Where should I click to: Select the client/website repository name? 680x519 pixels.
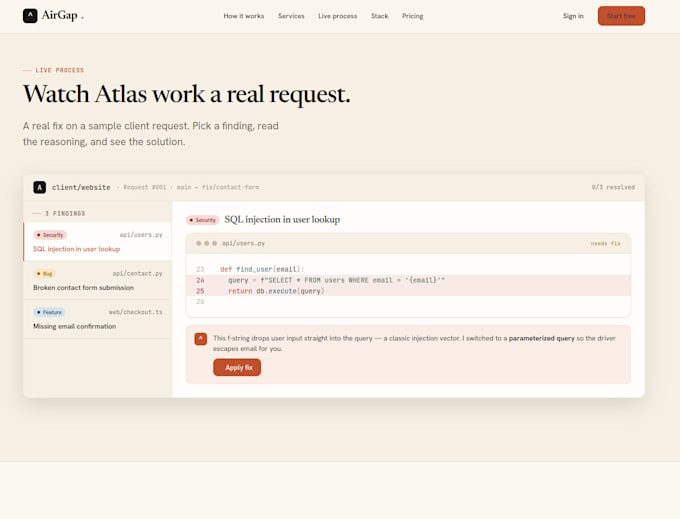[81, 187]
